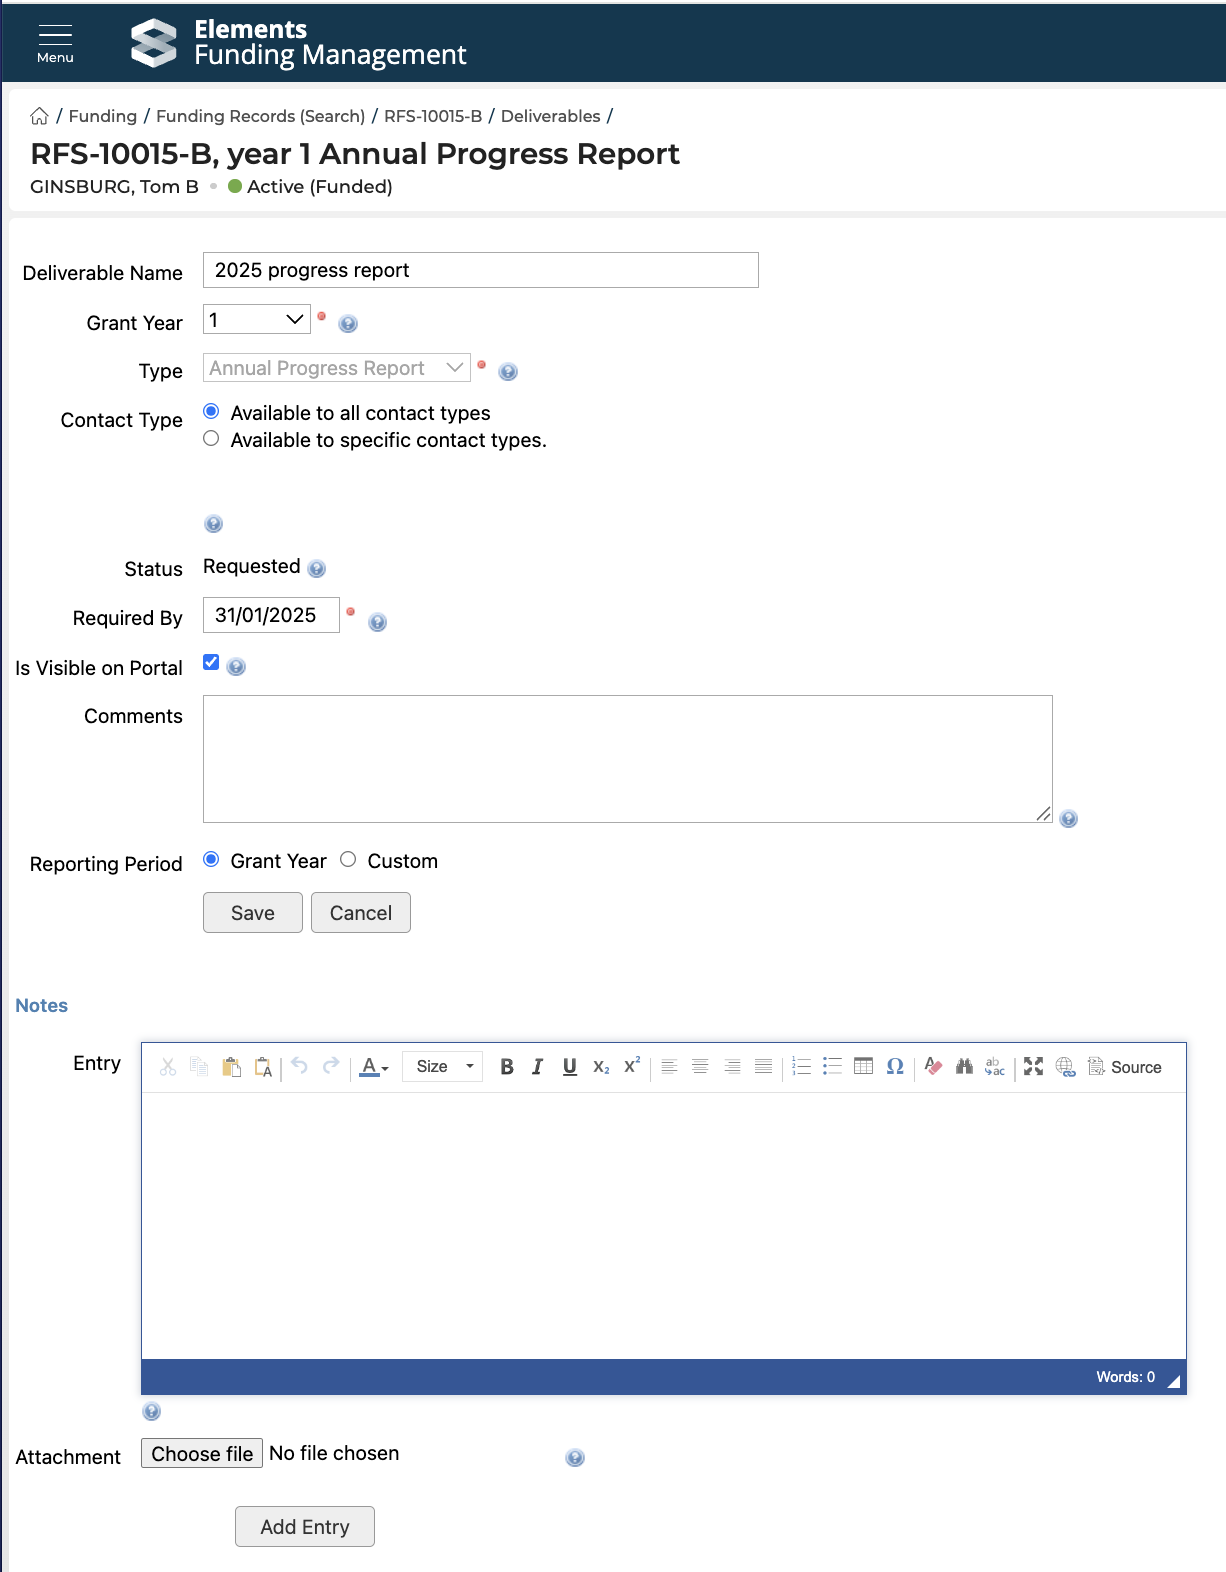The image size is (1226, 1572).
Task: Click the home icon in breadcrumb
Action: [x=40, y=116]
